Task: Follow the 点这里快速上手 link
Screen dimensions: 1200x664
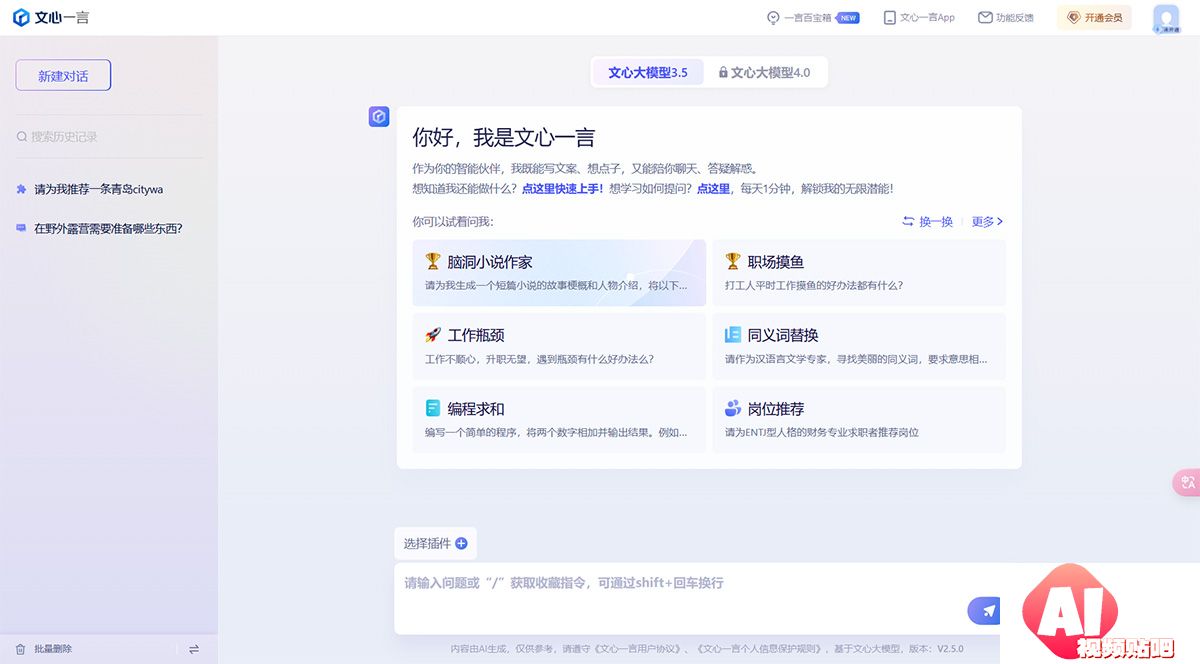Action: pyautogui.click(x=562, y=188)
